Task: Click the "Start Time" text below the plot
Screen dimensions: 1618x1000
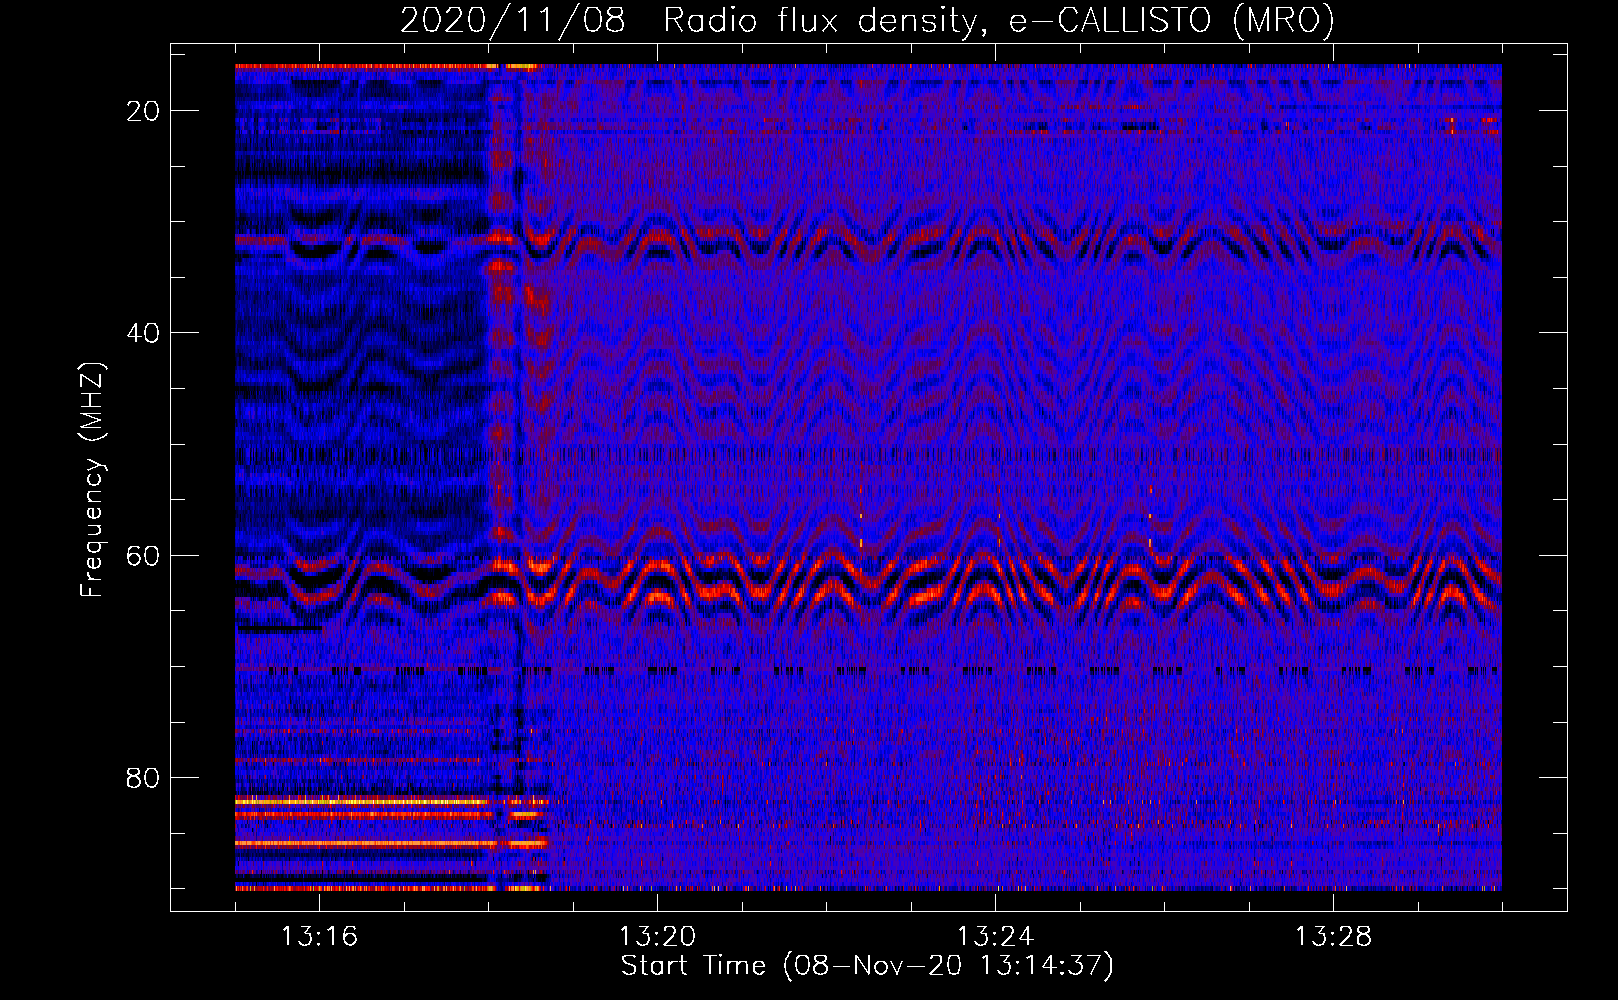Action: [693, 966]
